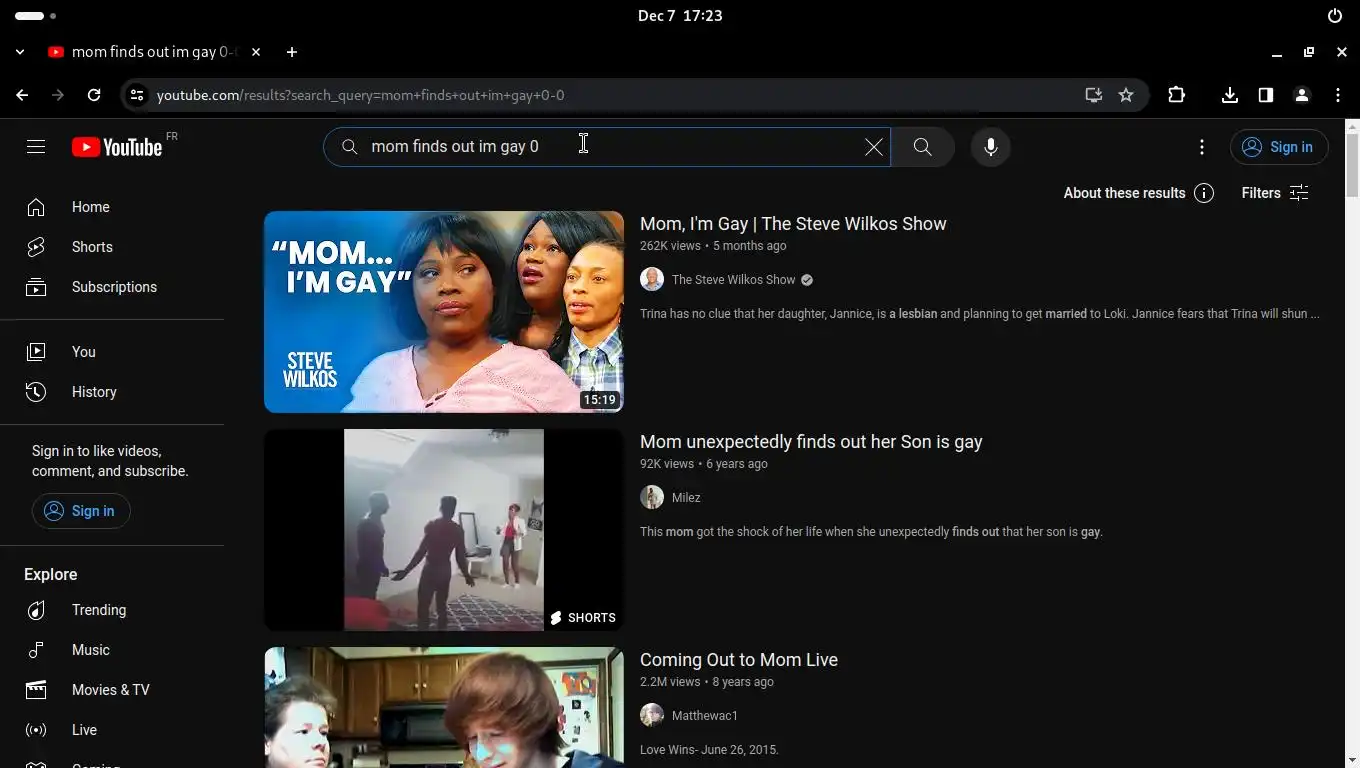Visit The Steve Wilkos Show channel name
1360x768 pixels.
tap(733, 280)
